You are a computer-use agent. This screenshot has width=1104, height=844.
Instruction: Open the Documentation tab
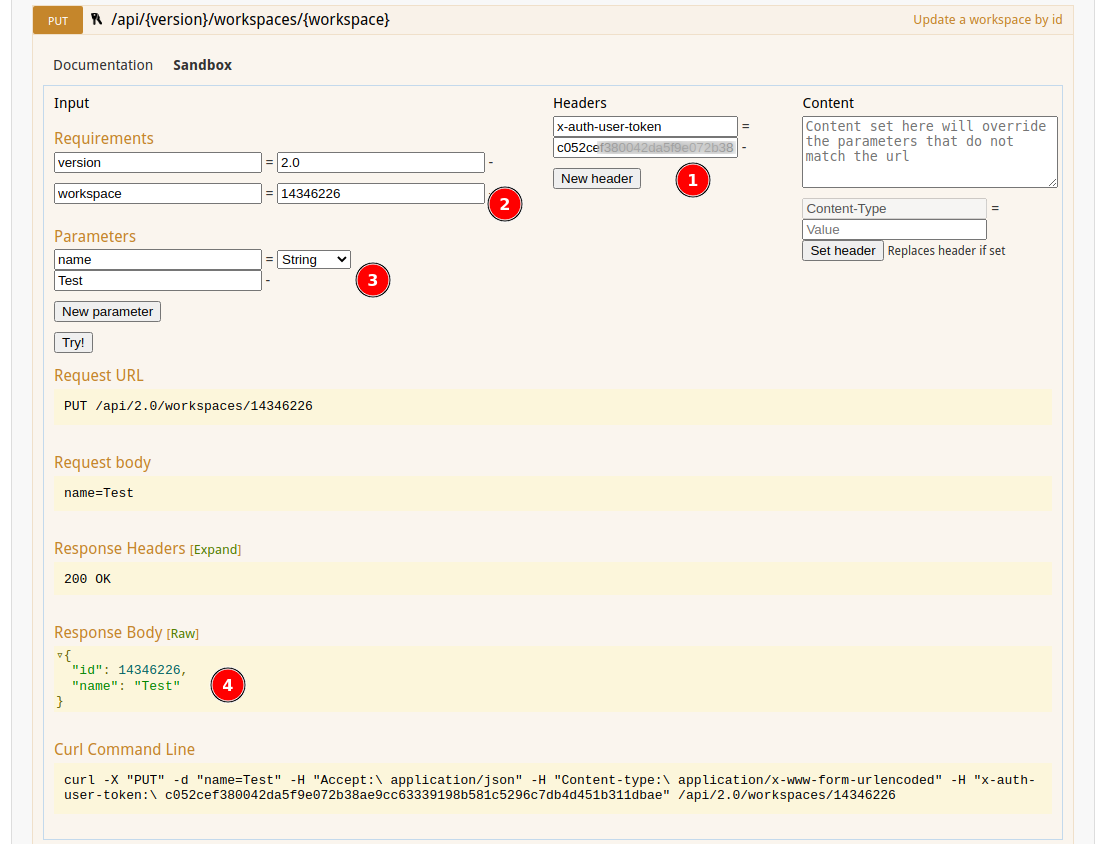103,65
